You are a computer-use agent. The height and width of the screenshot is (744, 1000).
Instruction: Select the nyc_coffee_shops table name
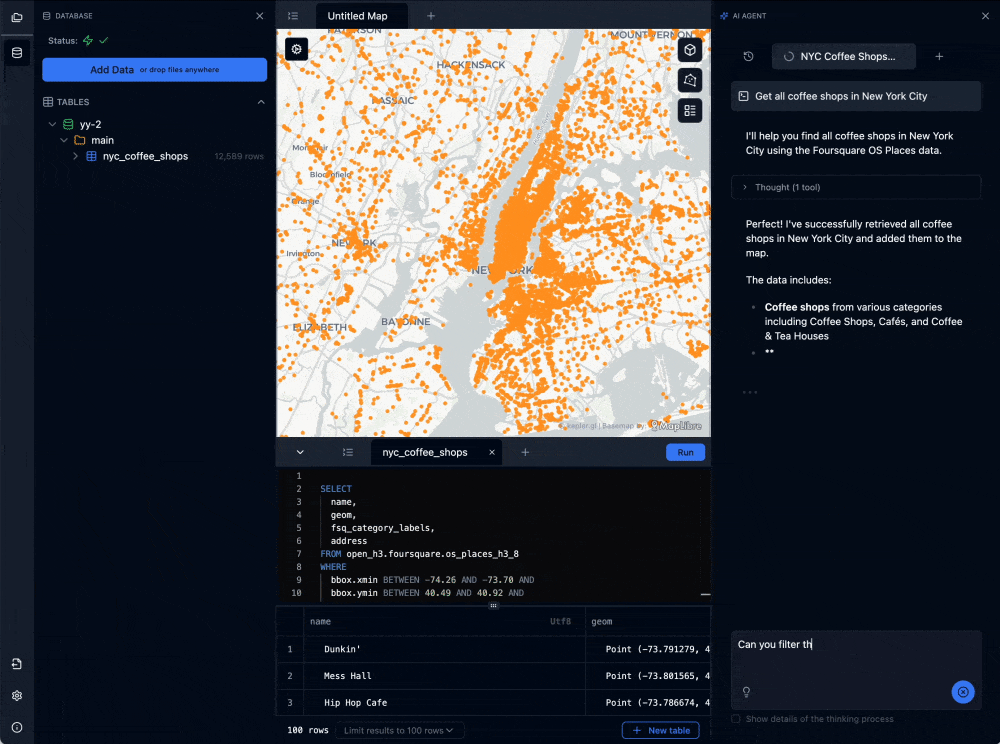point(145,156)
